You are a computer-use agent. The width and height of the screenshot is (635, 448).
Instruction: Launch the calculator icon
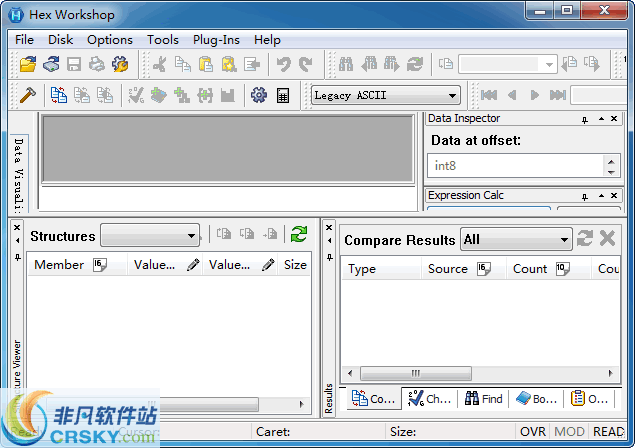[x=283, y=95]
